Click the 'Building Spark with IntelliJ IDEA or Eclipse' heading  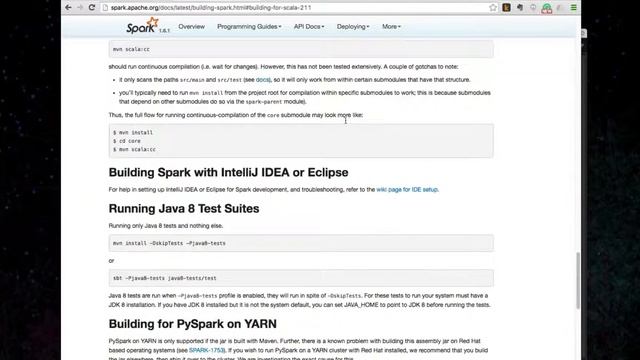[229, 172]
